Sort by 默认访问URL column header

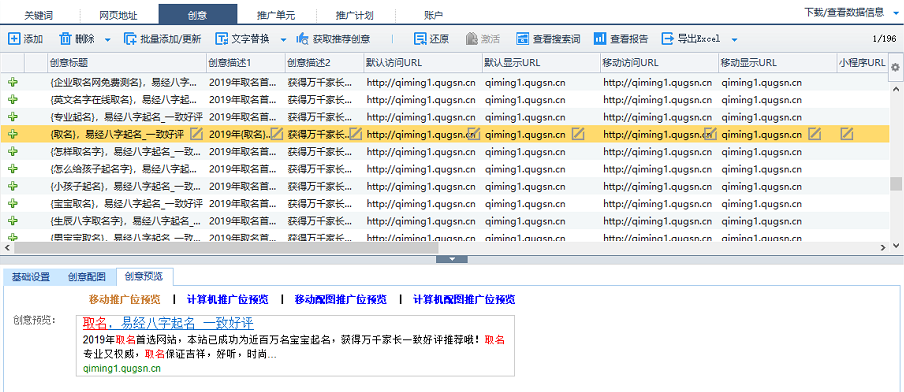point(423,62)
